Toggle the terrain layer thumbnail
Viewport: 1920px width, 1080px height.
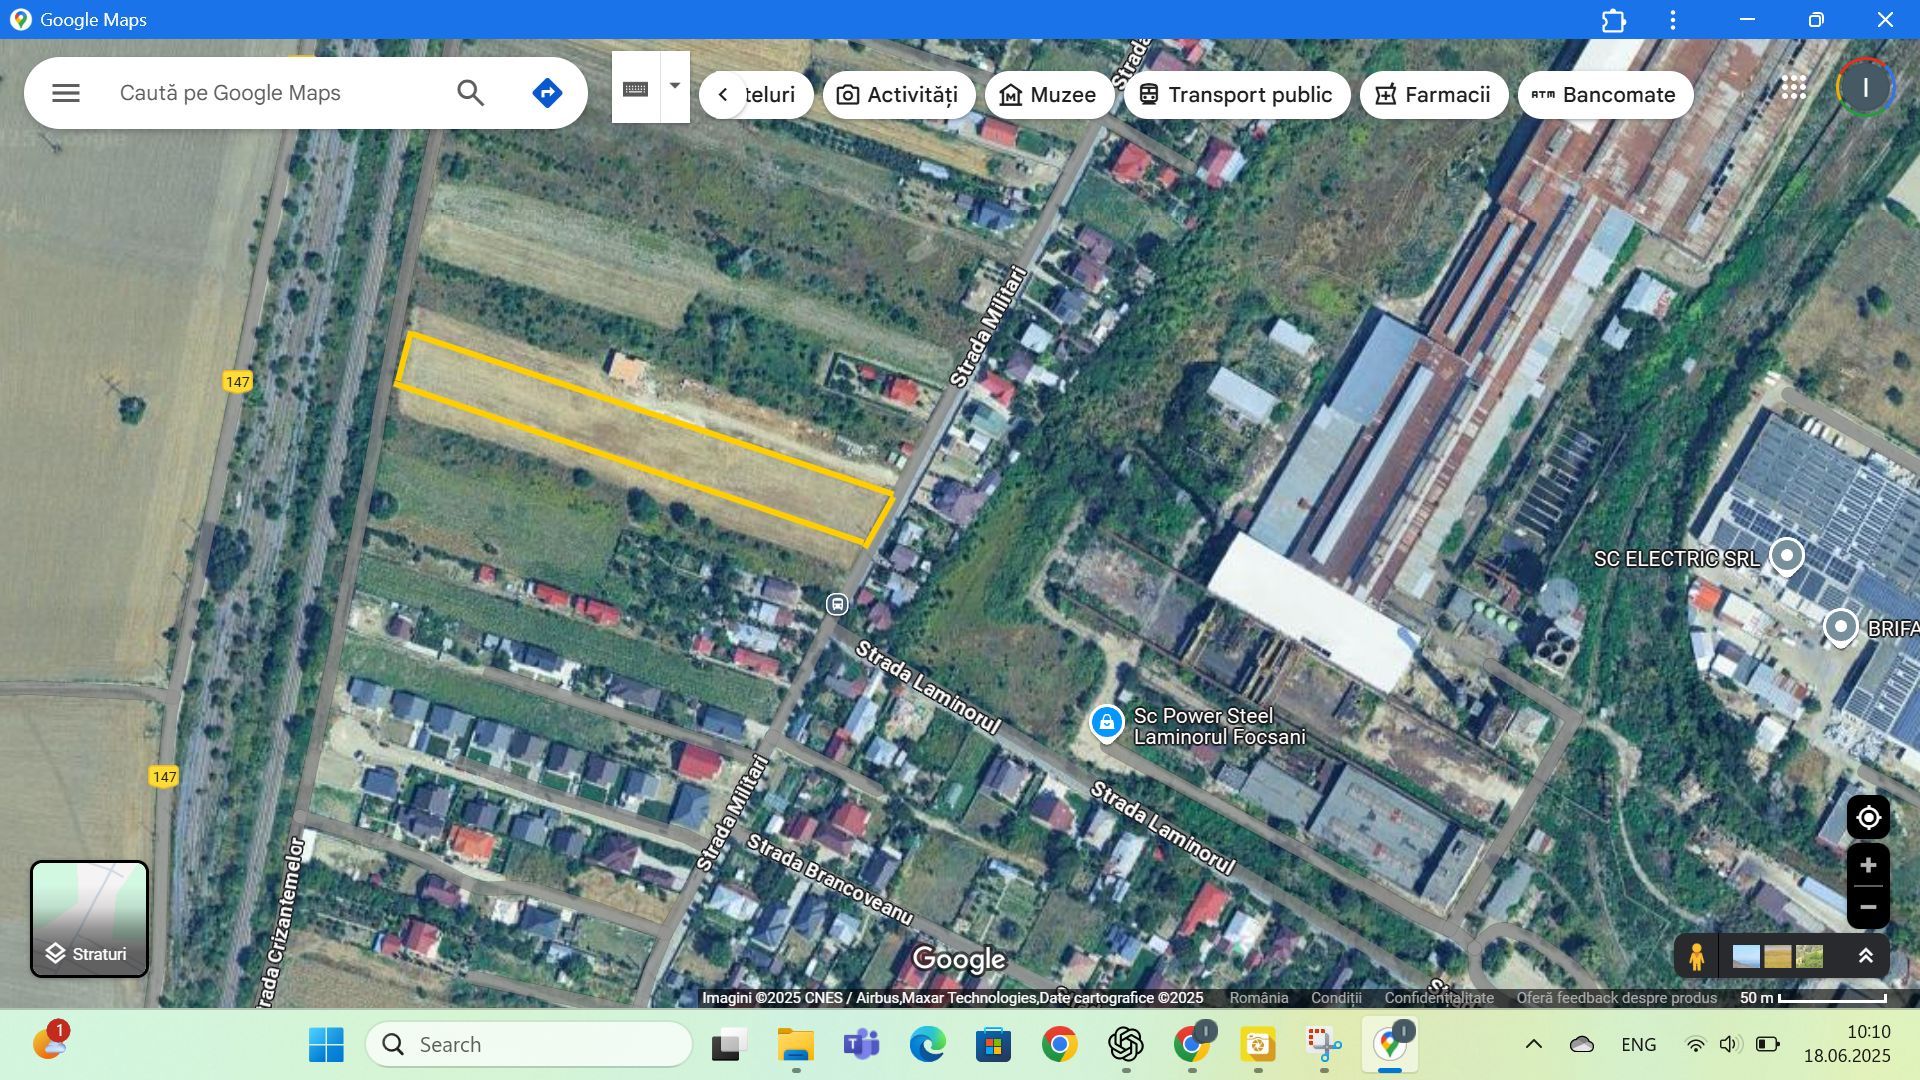pos(1777,956)
